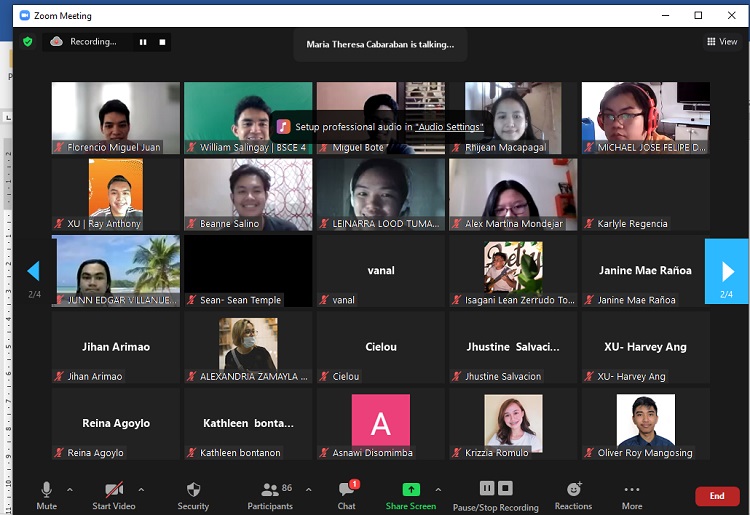Select ALEXANDRIA ZAMAYLA's tile
This screenshot has width=750, height=515.
coord(248,348)
